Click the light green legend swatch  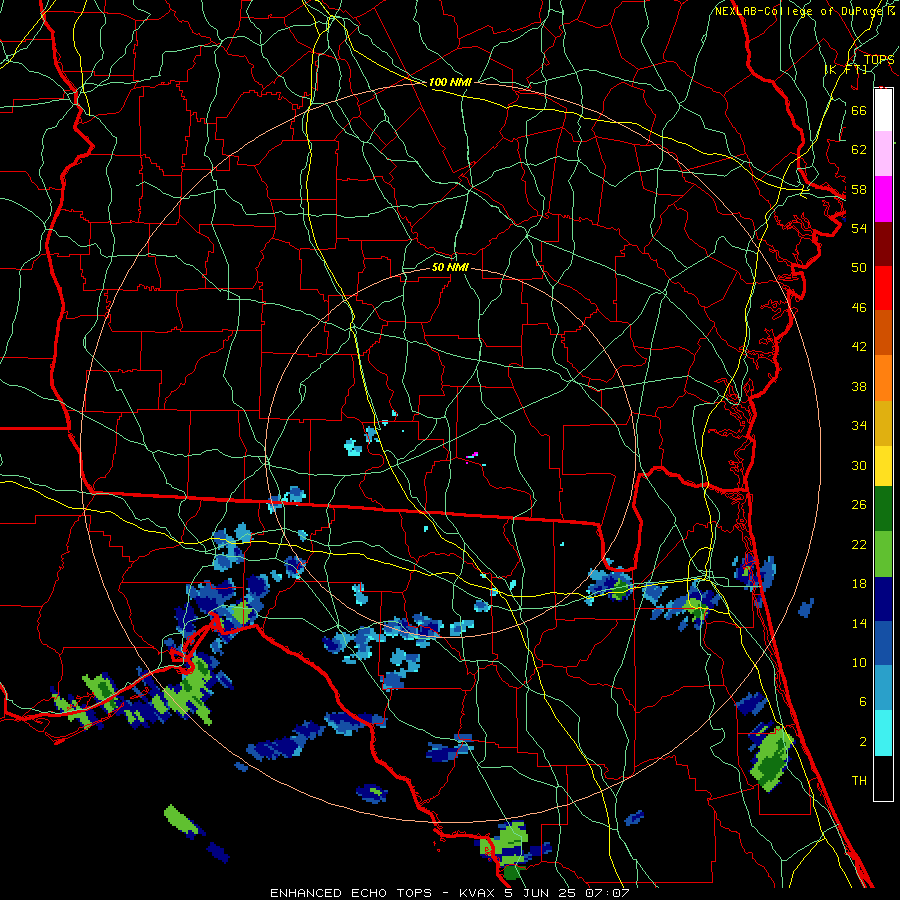click(x=883, y=554)
